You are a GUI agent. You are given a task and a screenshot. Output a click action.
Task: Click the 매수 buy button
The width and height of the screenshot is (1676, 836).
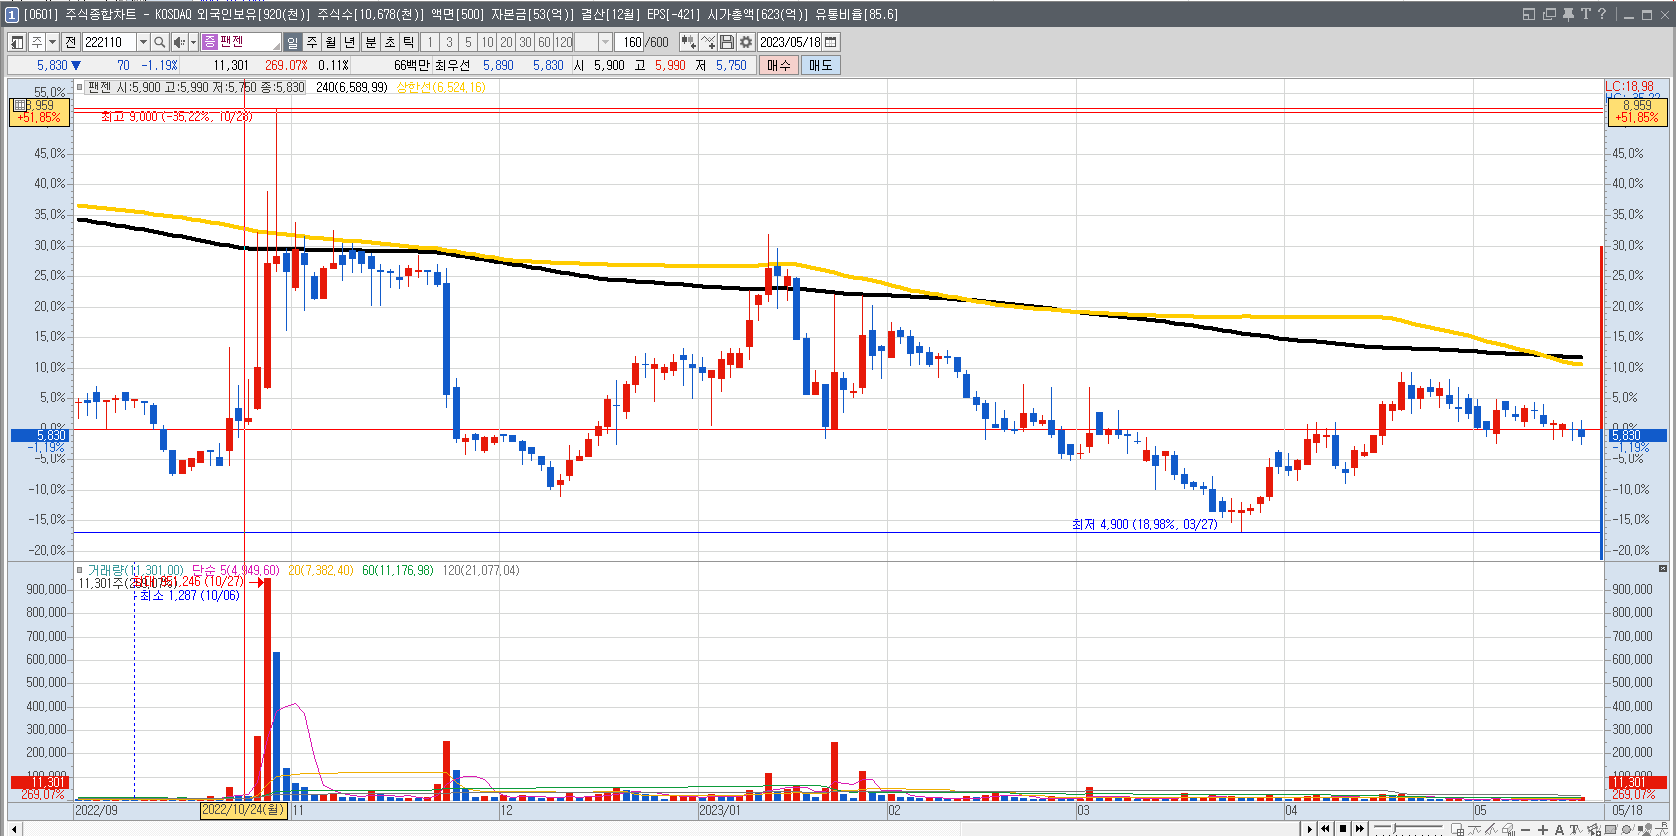pos(779,65)
